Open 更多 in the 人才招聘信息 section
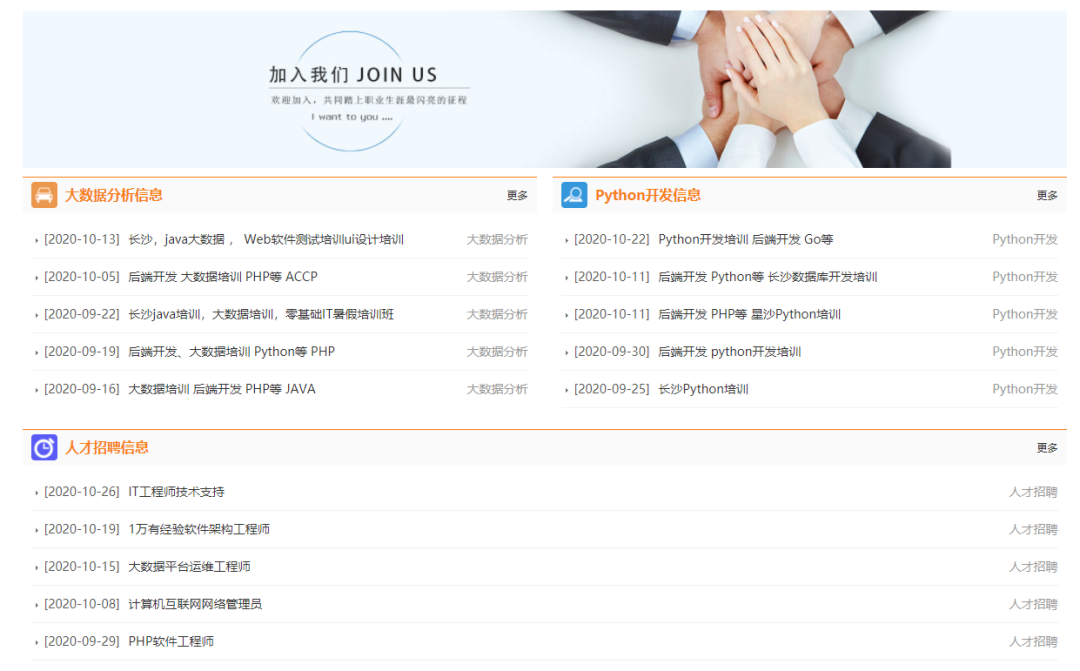This screenshot has width=1080, height=671. [1047, 448]
